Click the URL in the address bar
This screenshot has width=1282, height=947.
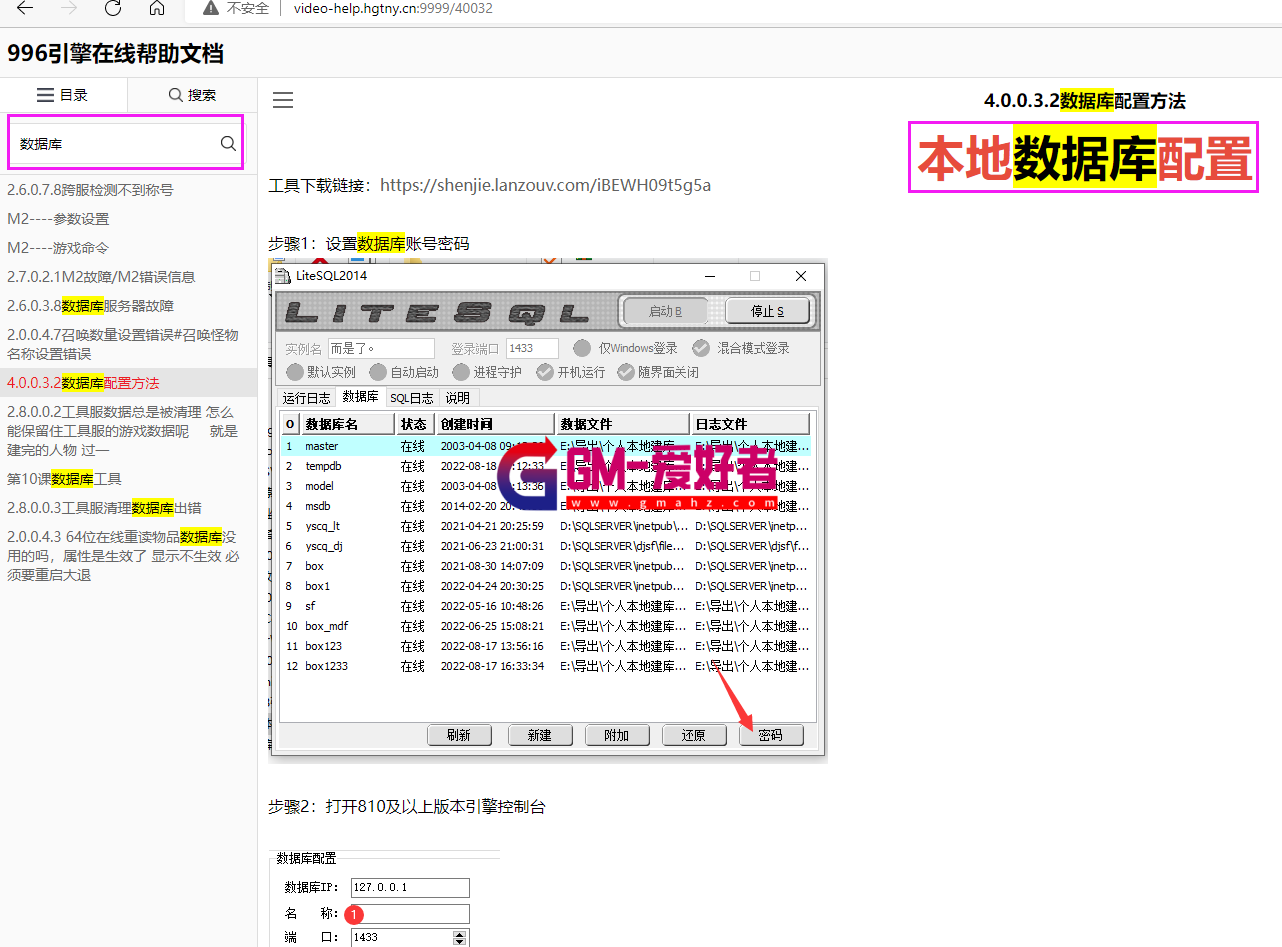coord(393,8)
